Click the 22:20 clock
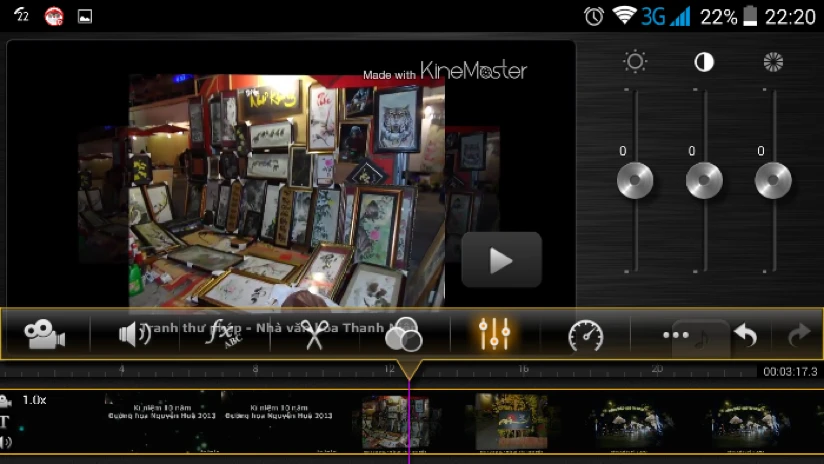Viewport: 824px width, 464px height. coord(790,17)
